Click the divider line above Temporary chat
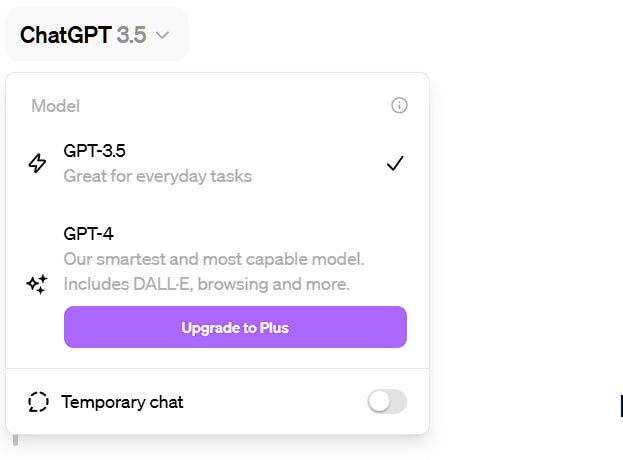 217,368
